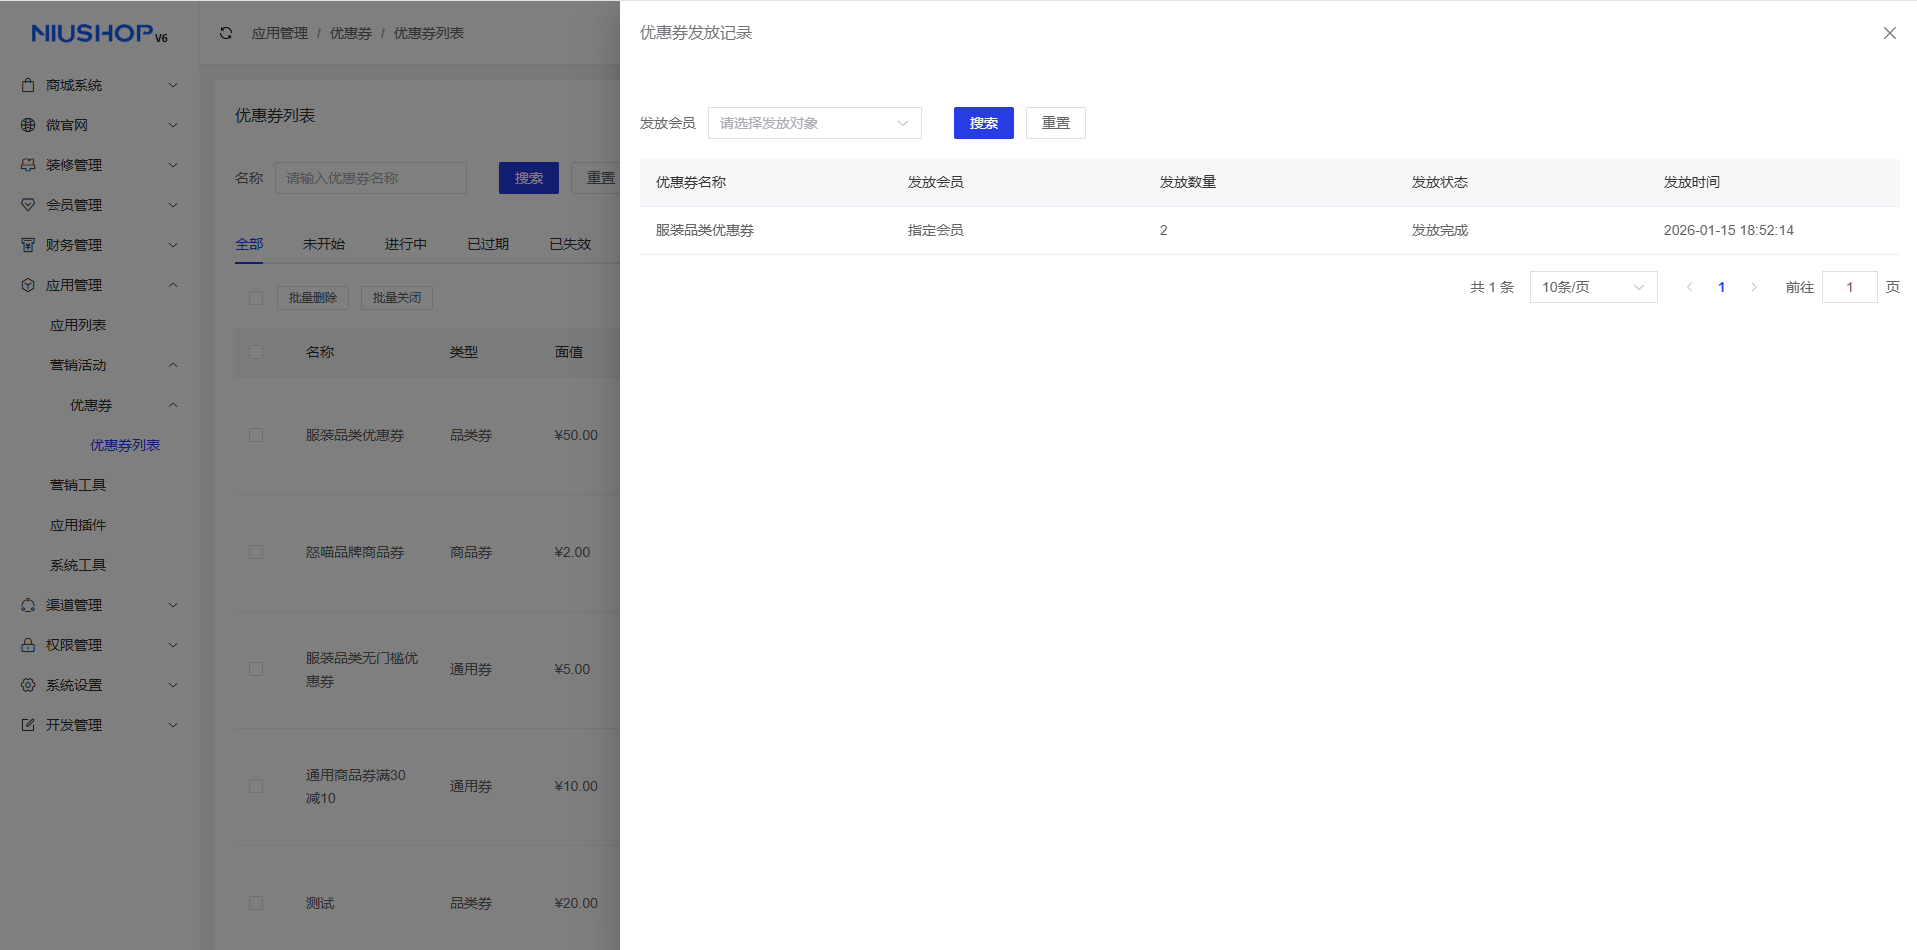Click the refresh icon beside the breadcrumb
The height and width of the screenshot is (950, 1917).
pos(226,33)
